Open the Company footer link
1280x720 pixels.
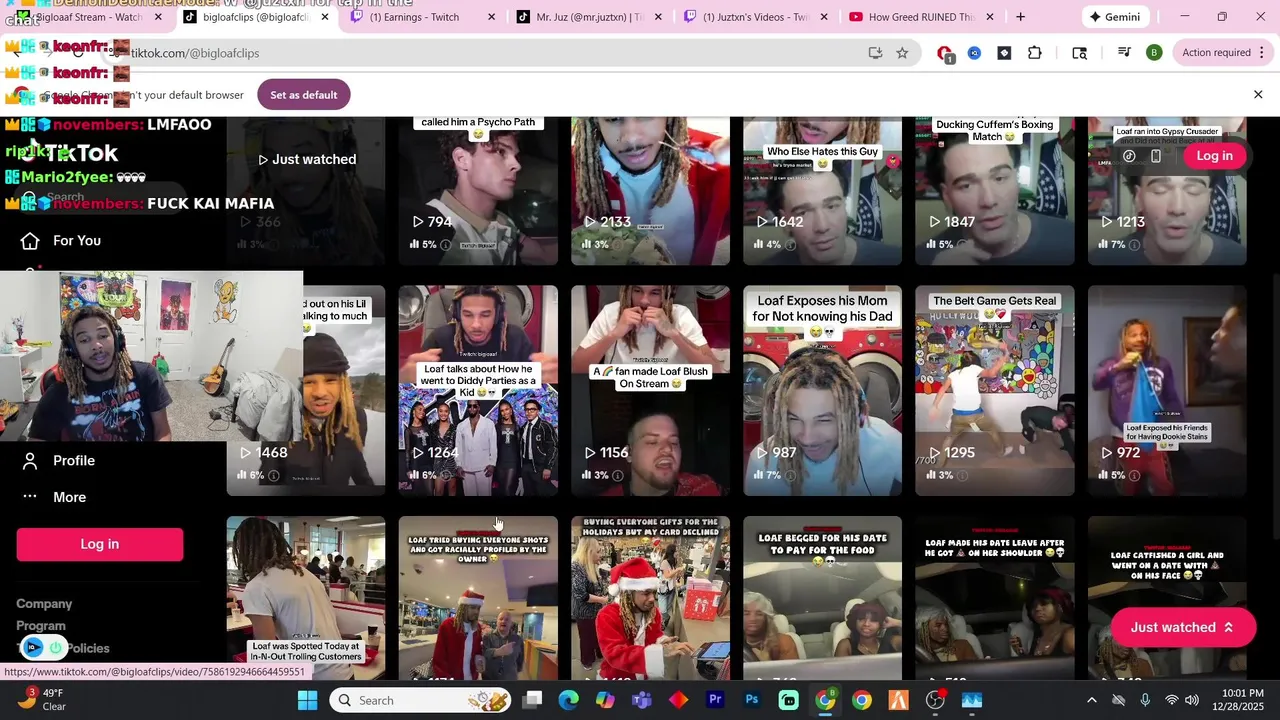[44, 604]
